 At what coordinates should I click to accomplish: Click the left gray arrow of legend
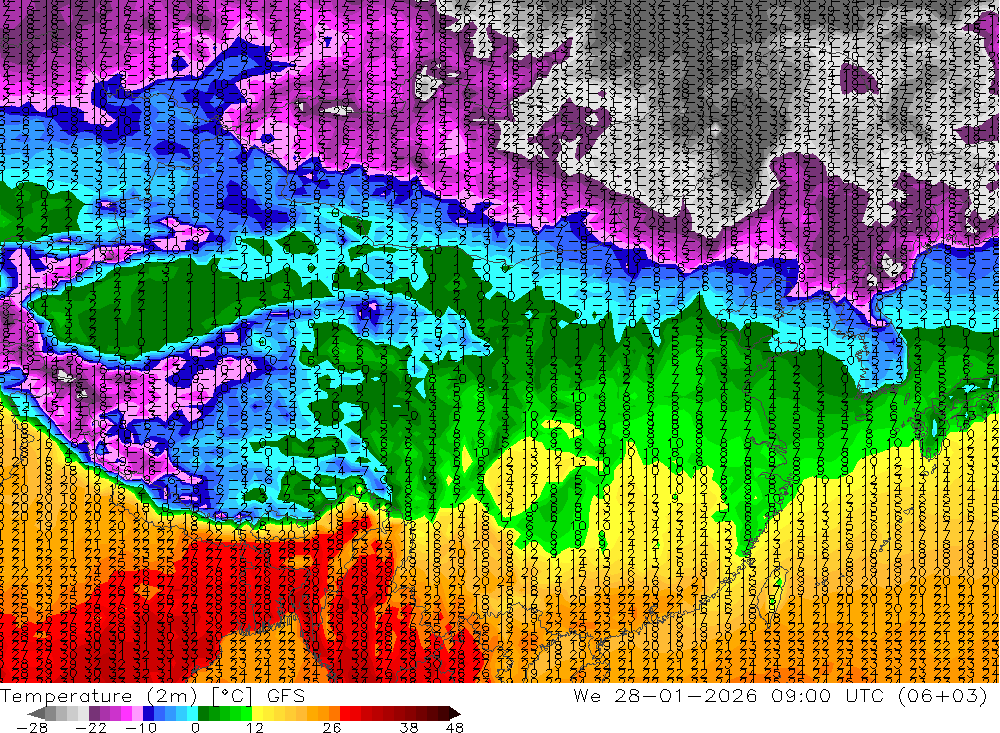coord(37,713)
